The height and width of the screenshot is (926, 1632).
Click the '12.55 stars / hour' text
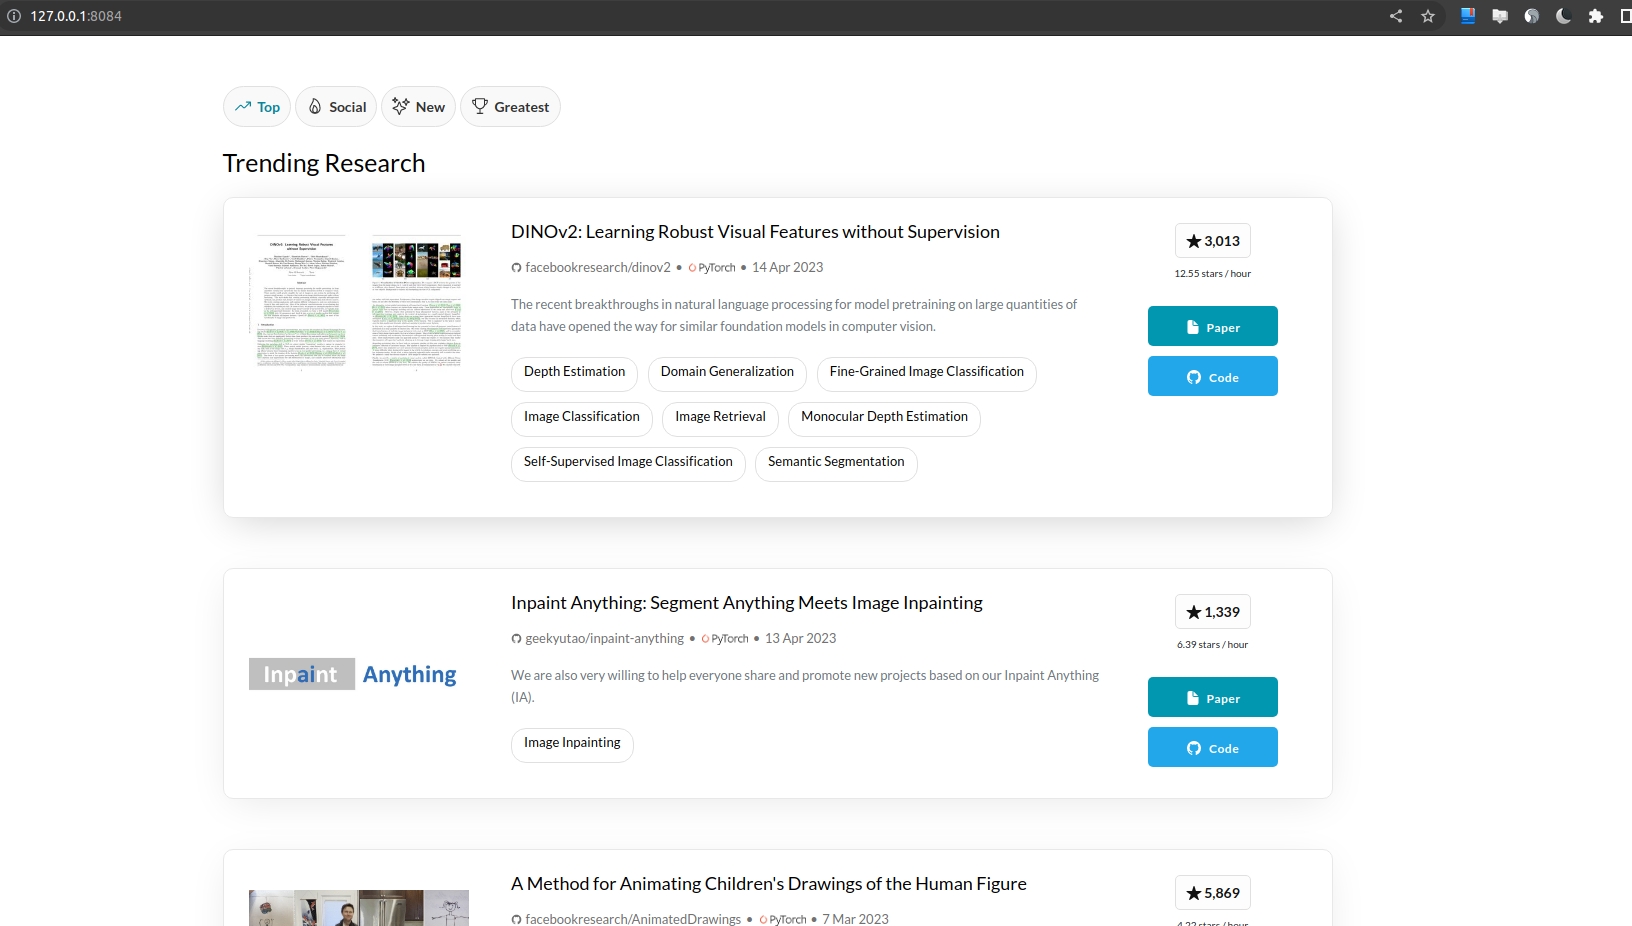click(x=1213, y=274)
